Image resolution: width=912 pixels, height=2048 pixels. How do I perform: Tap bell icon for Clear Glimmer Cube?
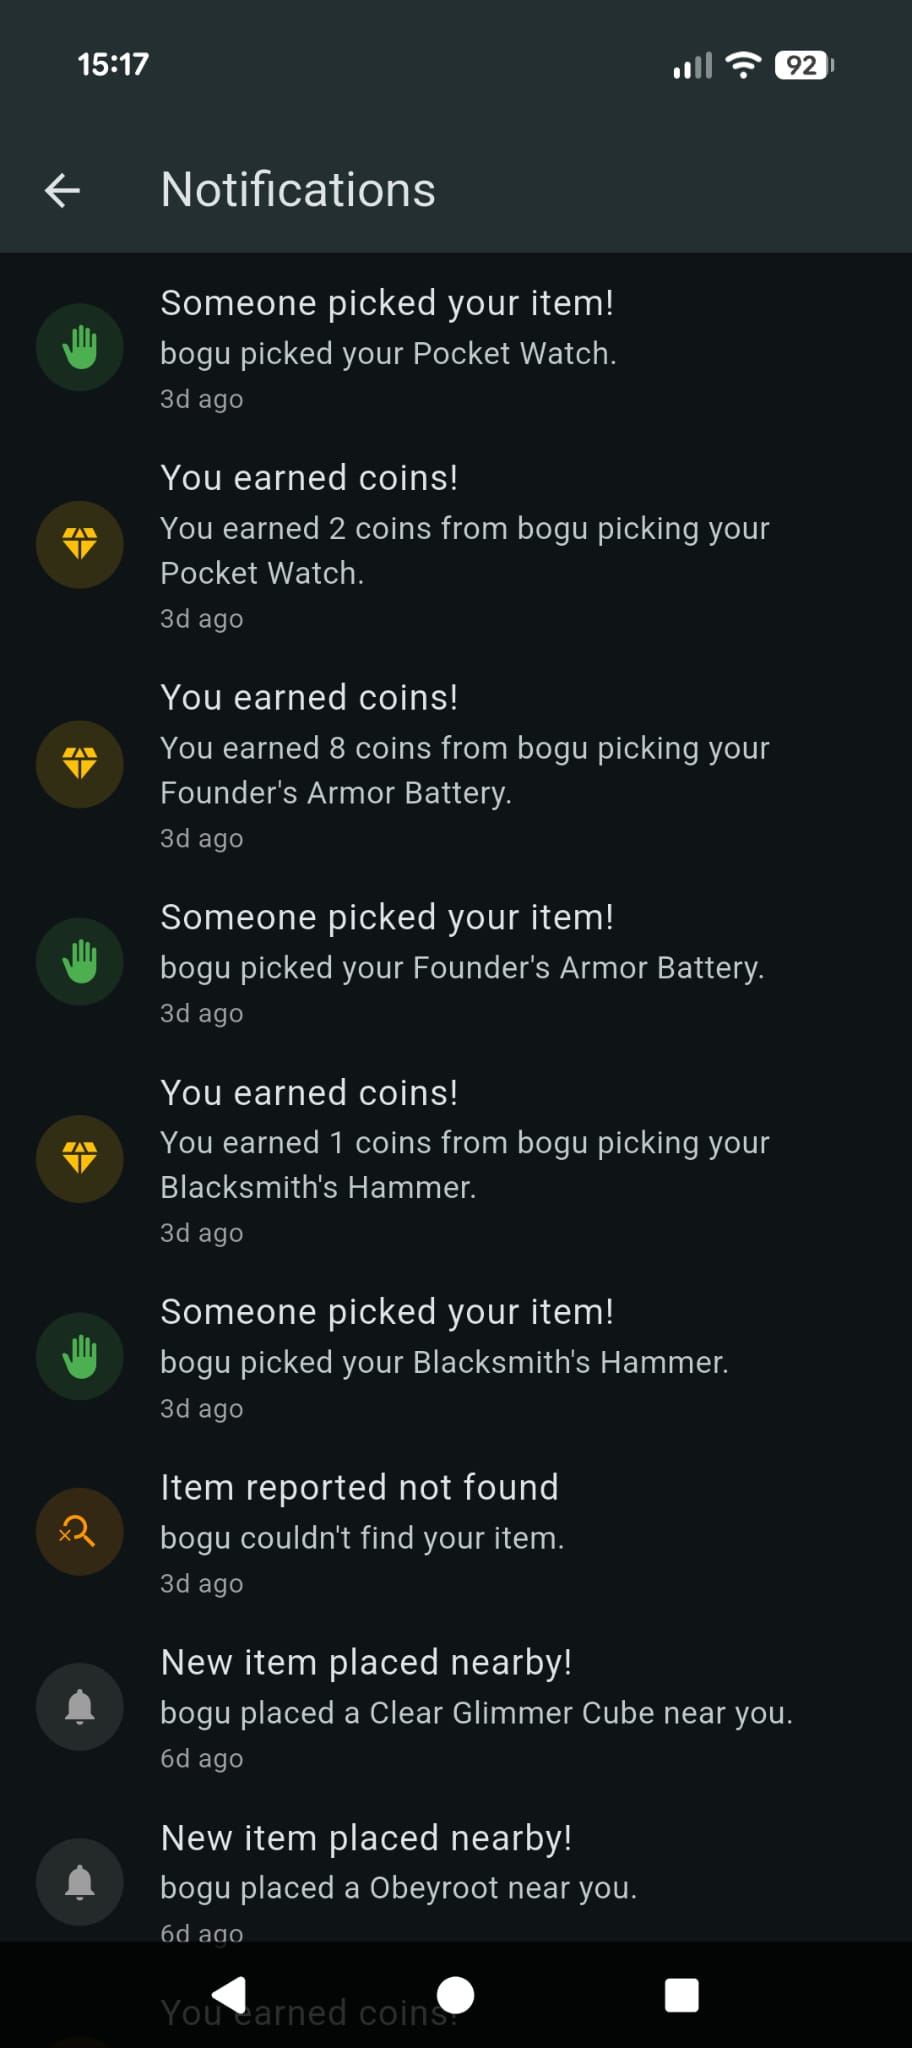point(80,1707)
